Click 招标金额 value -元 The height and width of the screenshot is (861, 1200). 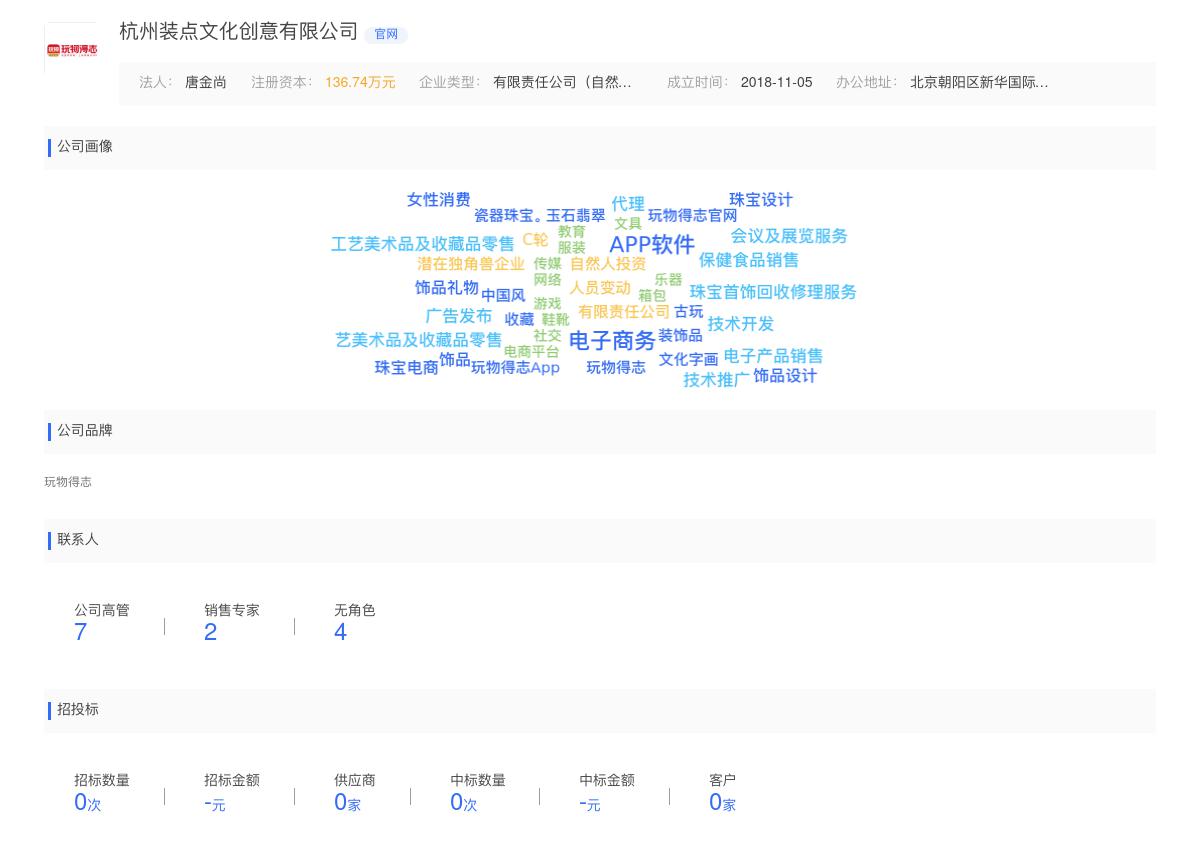coord(215,803)
